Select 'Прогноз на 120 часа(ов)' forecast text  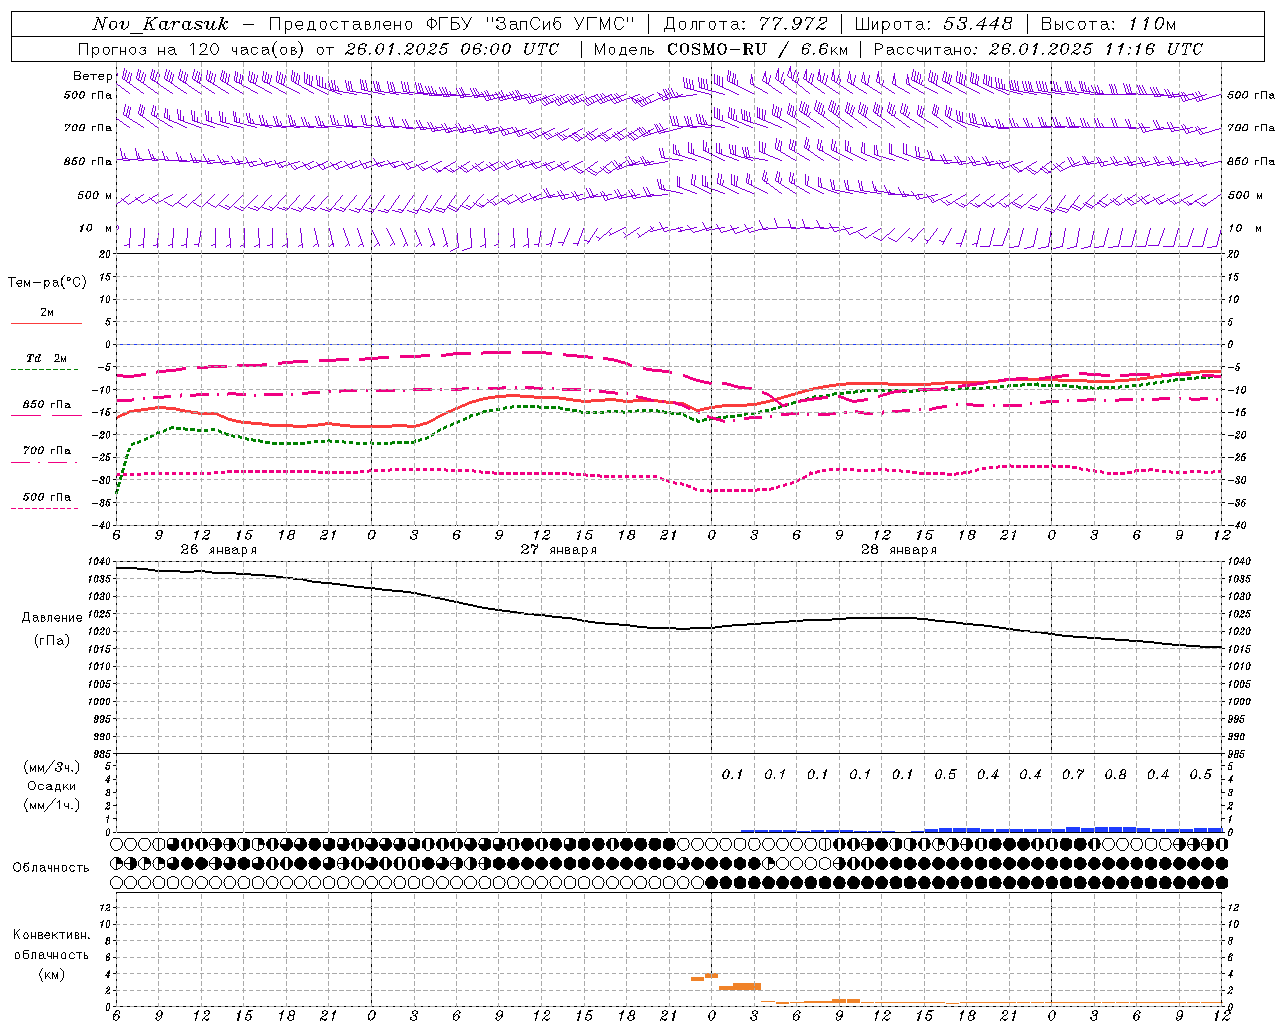(x=193, y=49)
